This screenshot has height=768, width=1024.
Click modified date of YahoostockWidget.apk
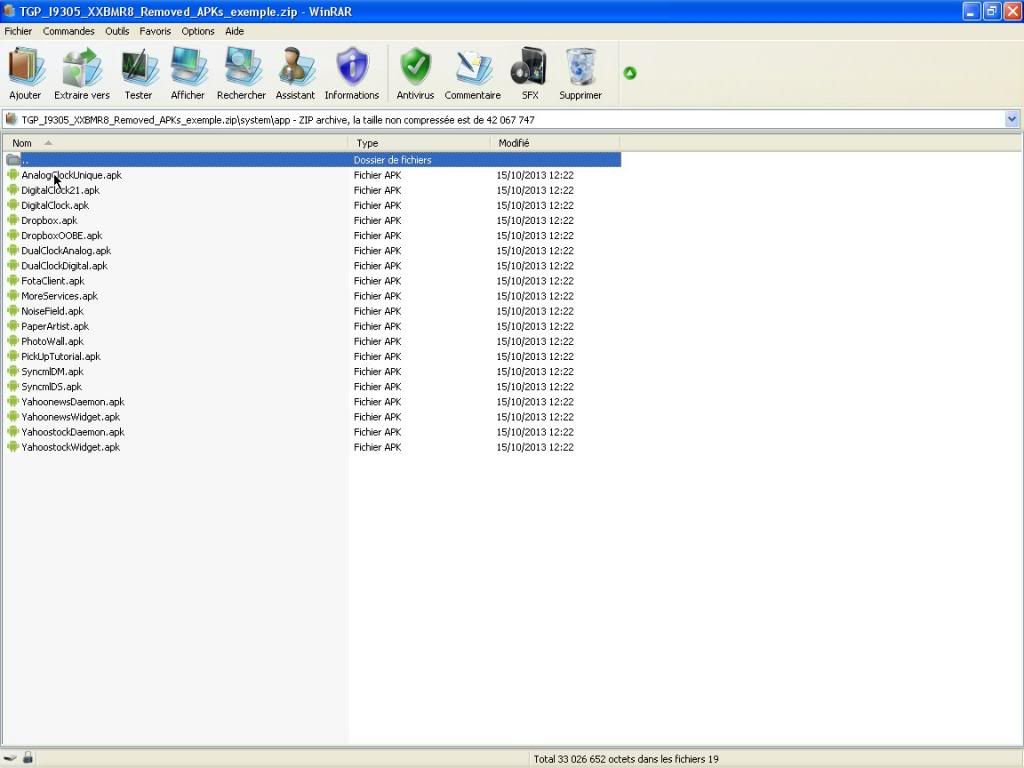pyautogui.click(x=535, y=447)
